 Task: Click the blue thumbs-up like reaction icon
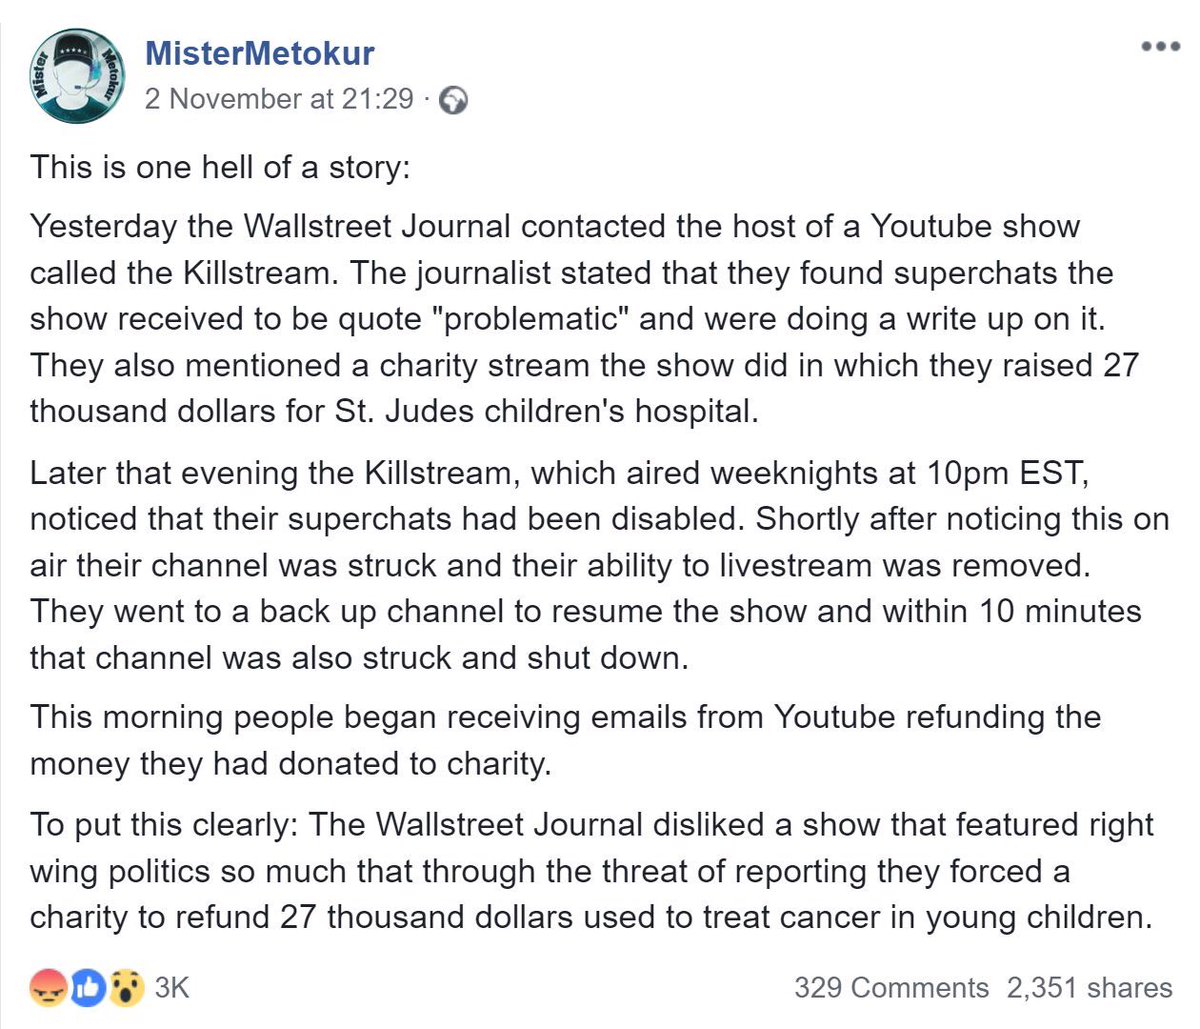pos(88,988)
